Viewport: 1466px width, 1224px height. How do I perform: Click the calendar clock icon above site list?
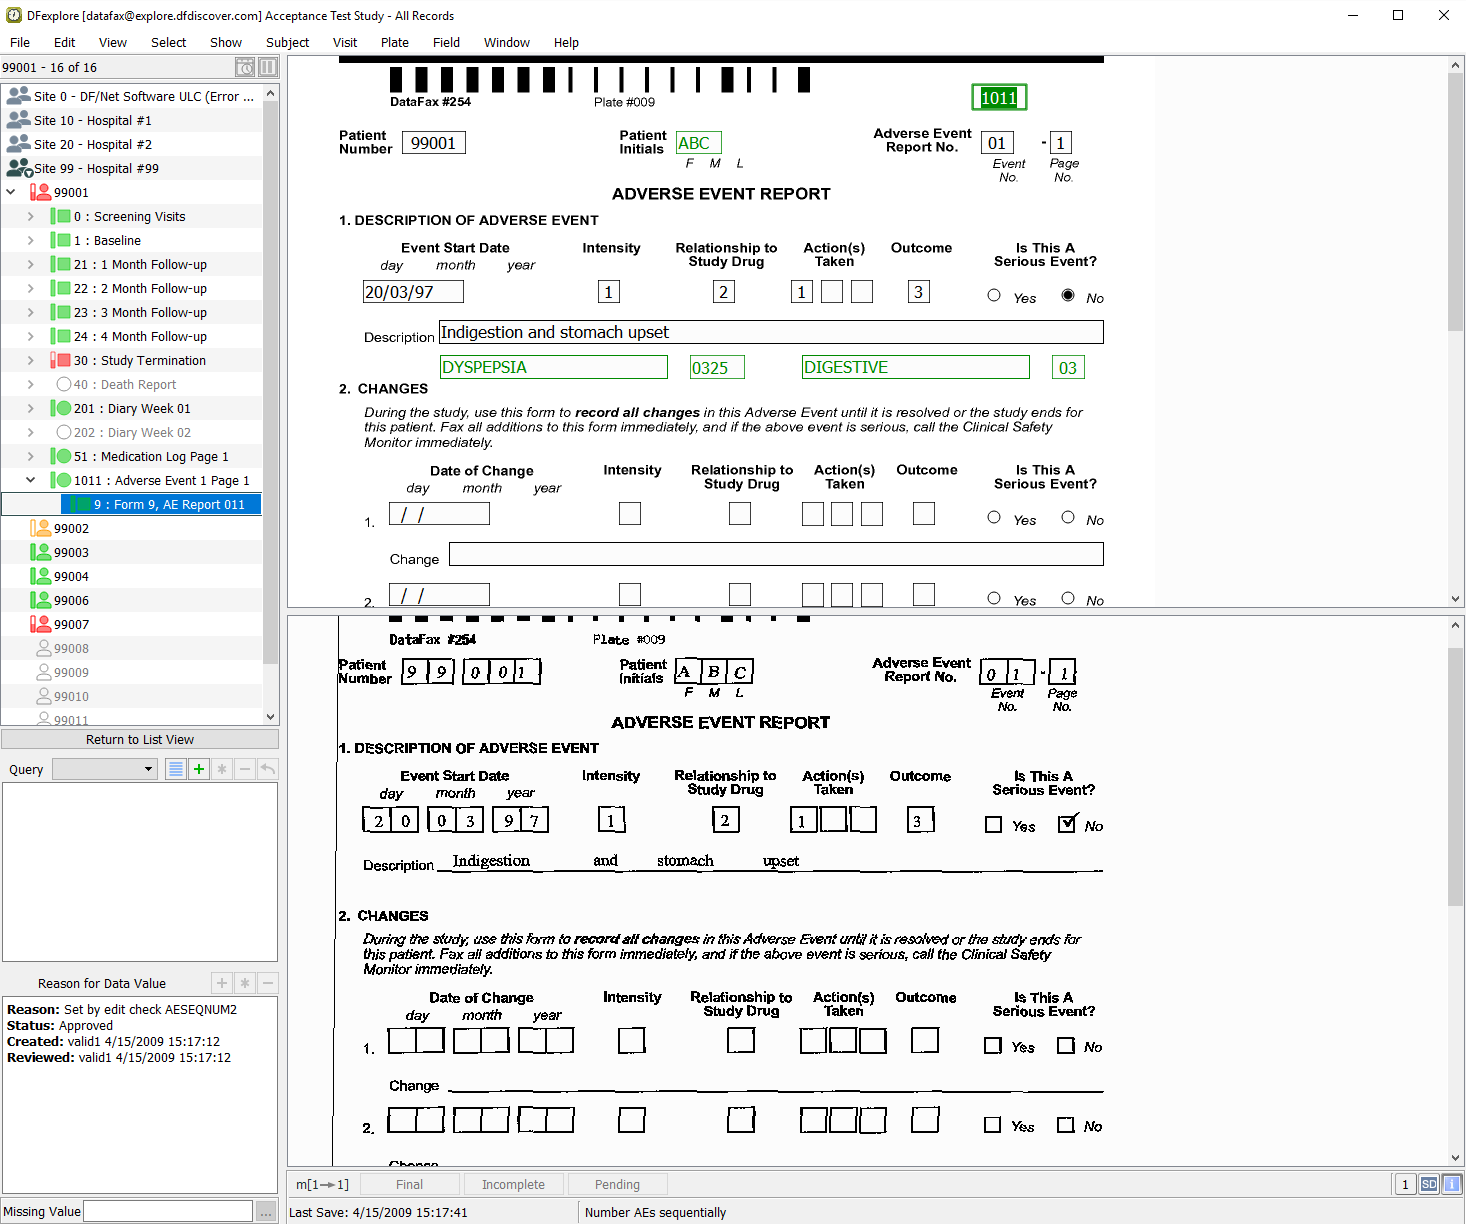pos(245,67)
